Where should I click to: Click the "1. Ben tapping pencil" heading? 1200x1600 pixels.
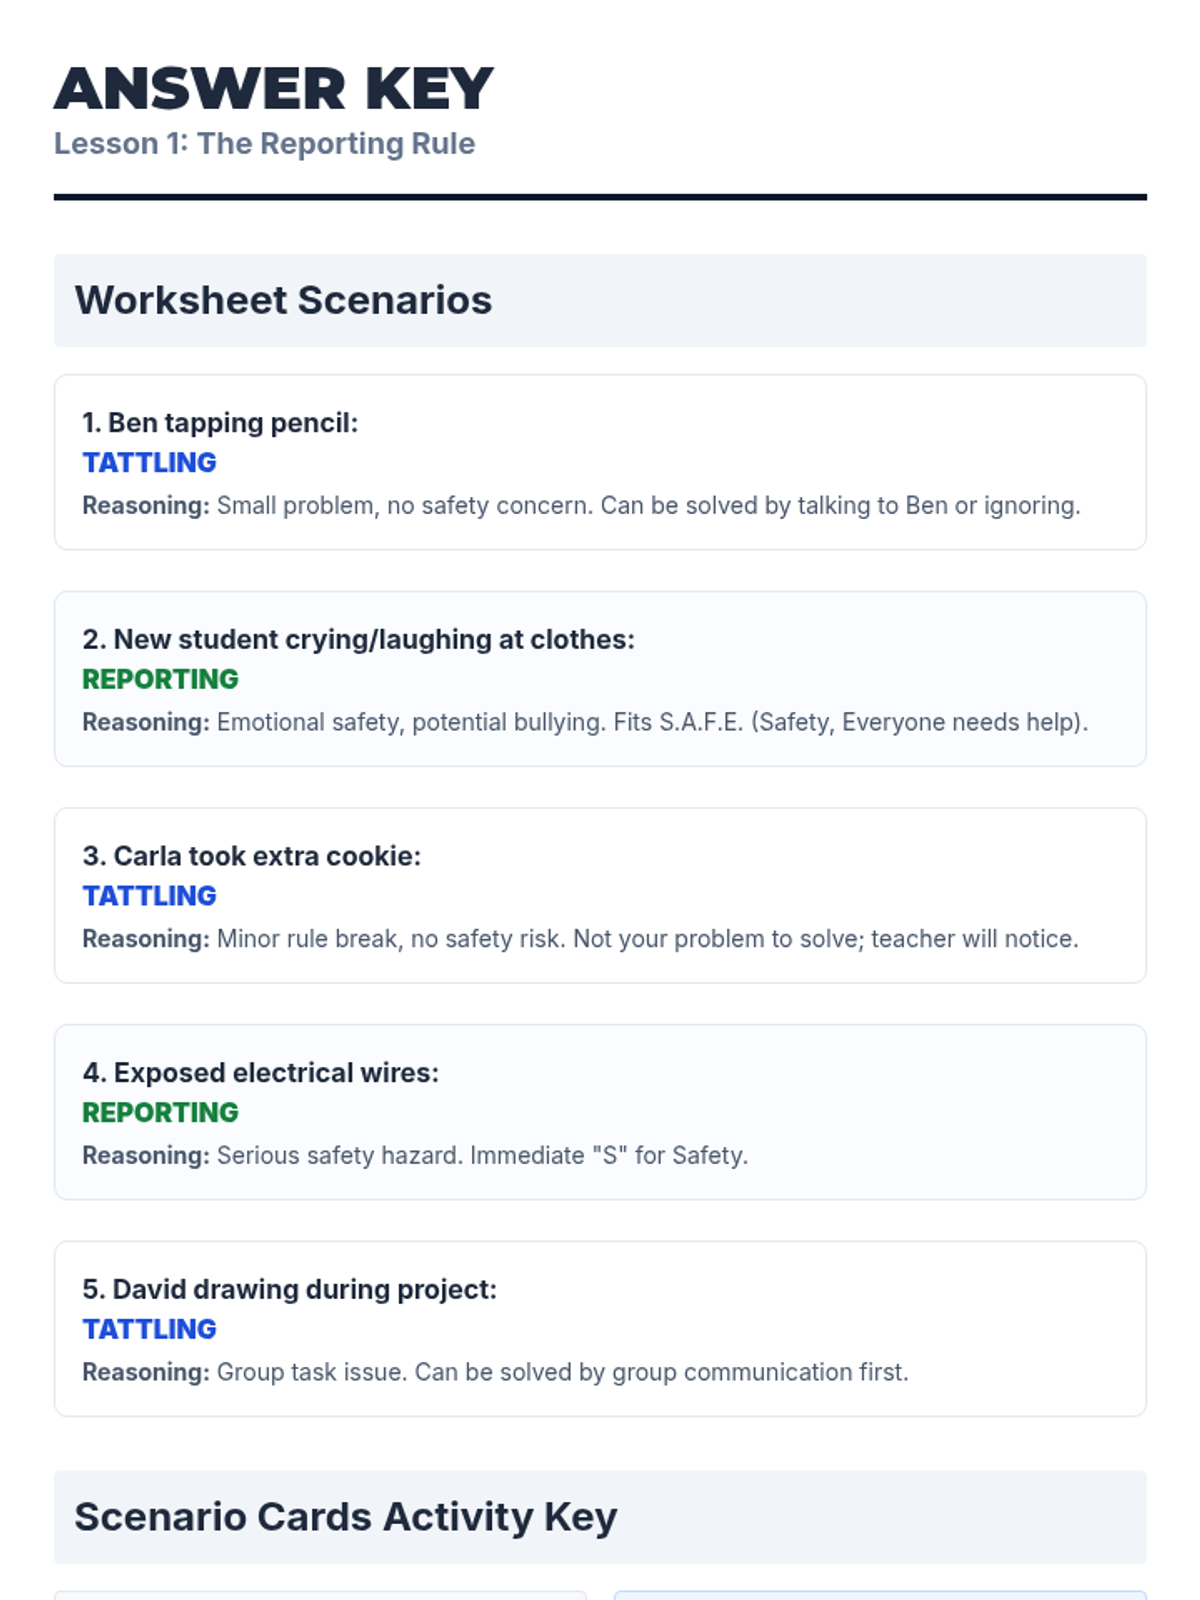pos(220,423)
